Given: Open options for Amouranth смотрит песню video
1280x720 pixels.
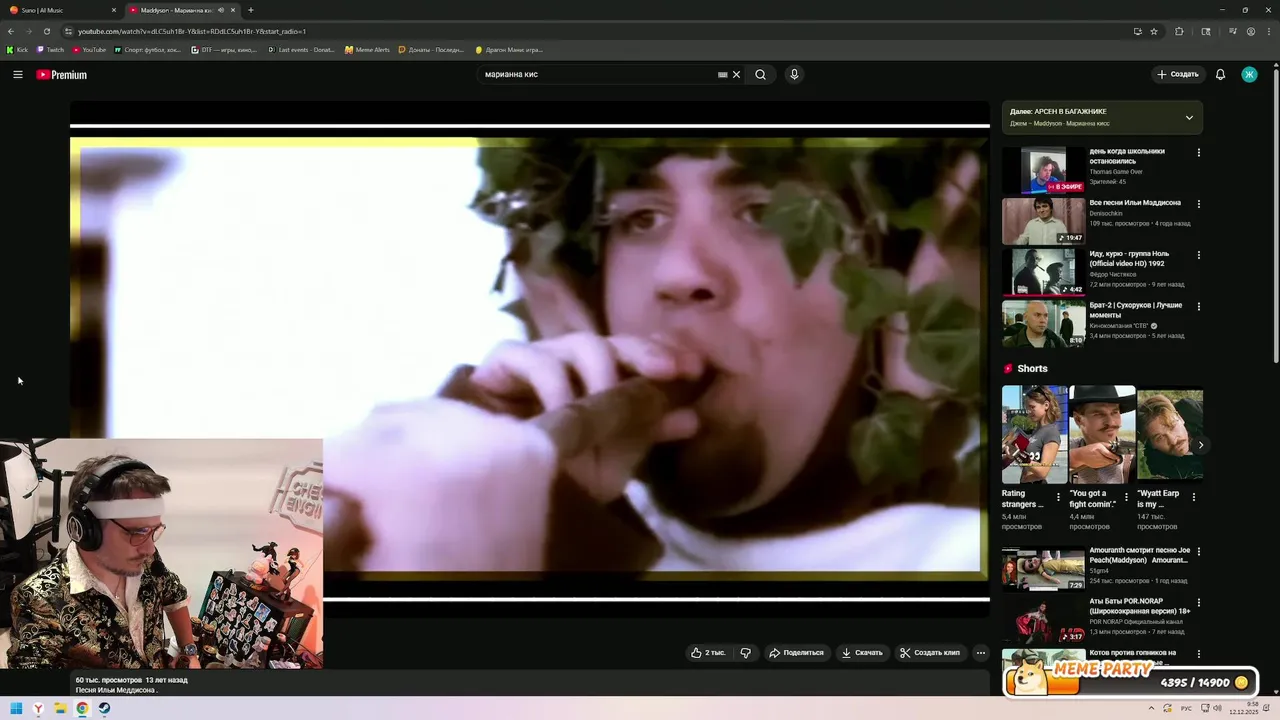Looking at the screenshot, I should click(x=1199, y=551).
